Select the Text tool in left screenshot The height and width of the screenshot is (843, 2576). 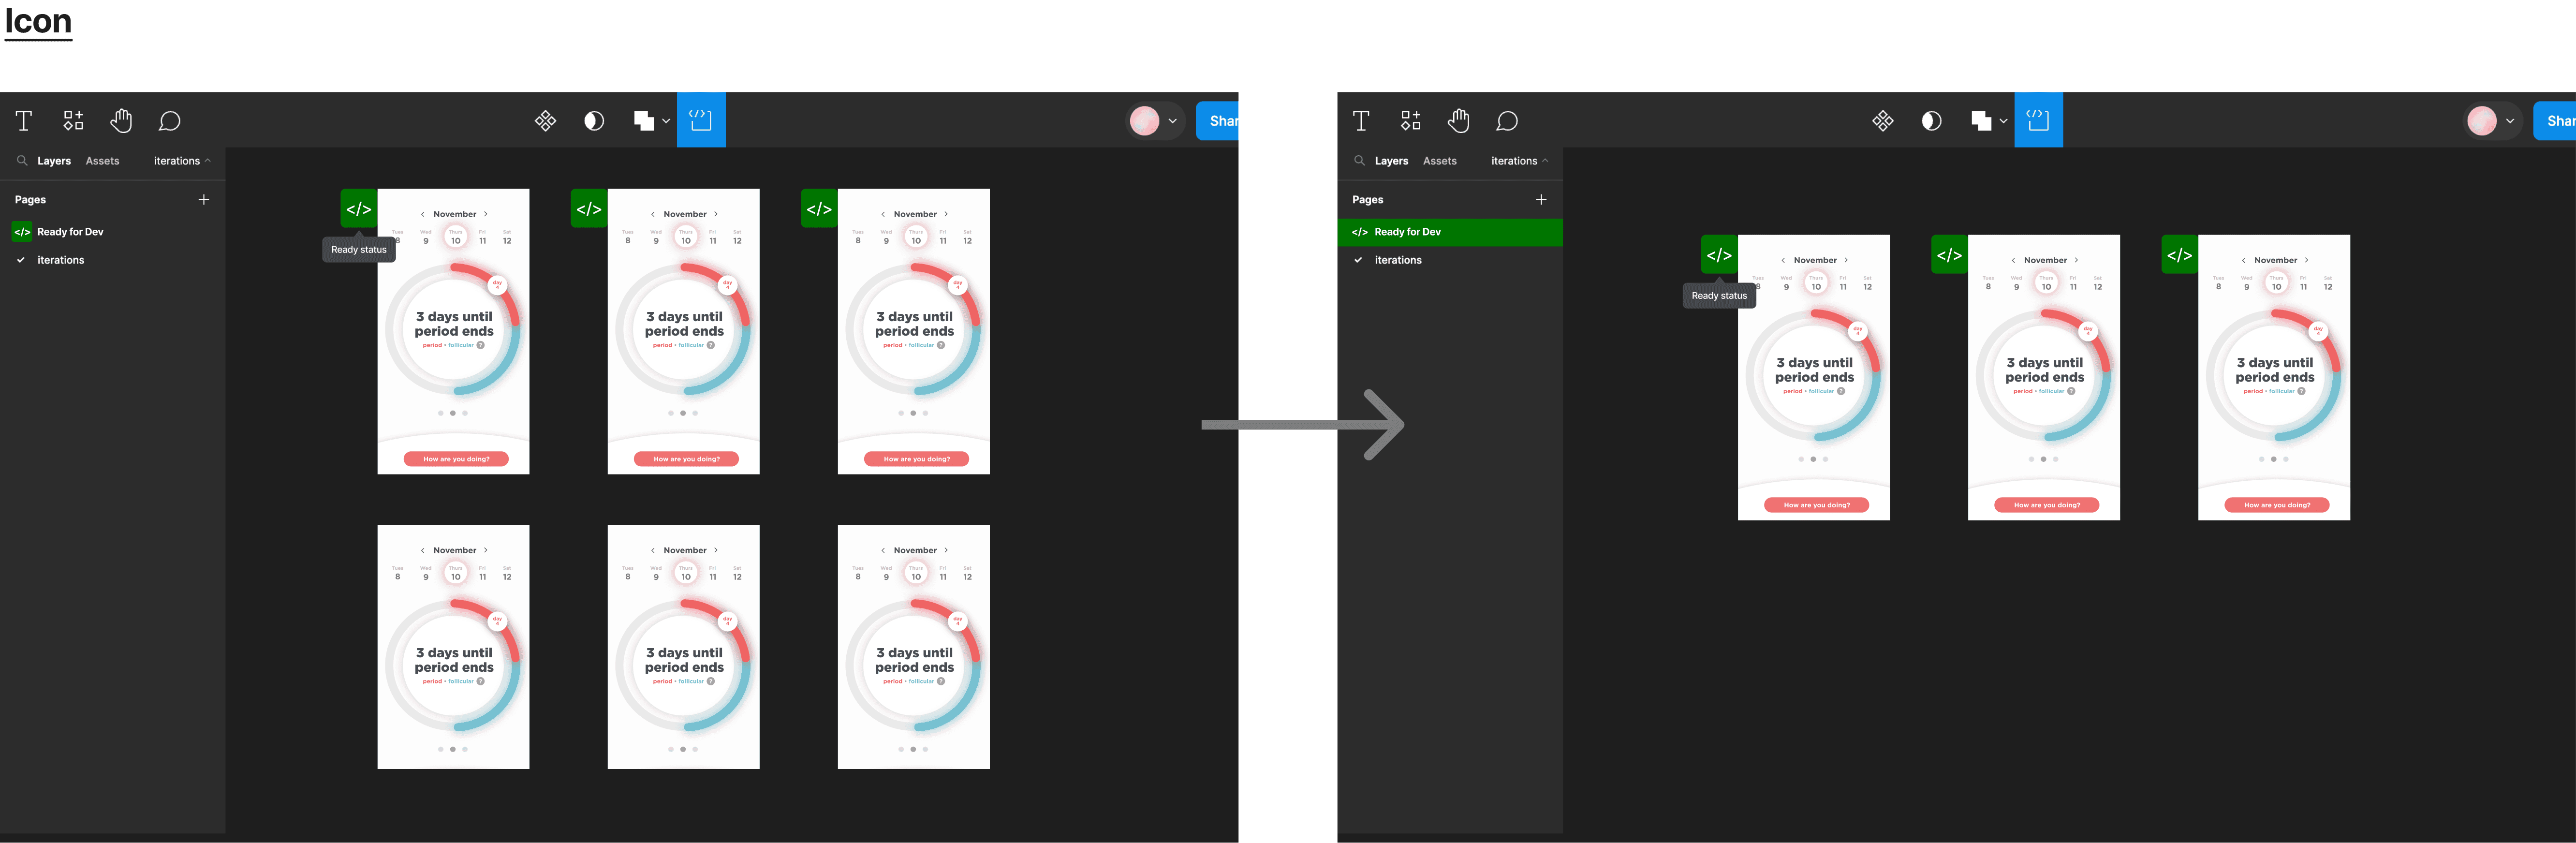point(24,121)
